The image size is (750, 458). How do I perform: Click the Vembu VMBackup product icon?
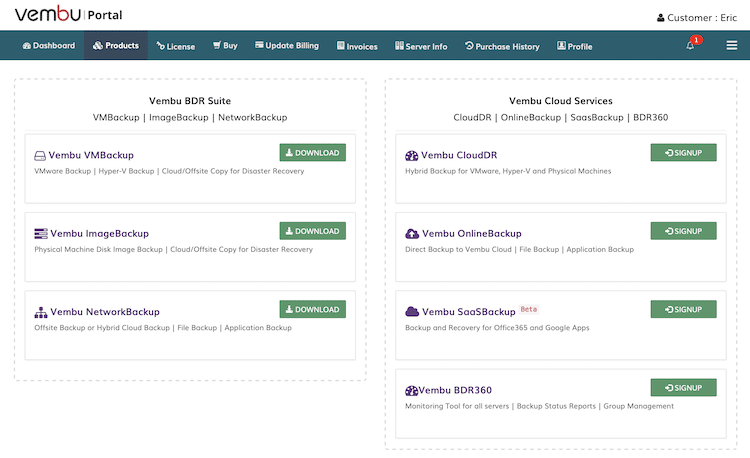click(40, 156)
